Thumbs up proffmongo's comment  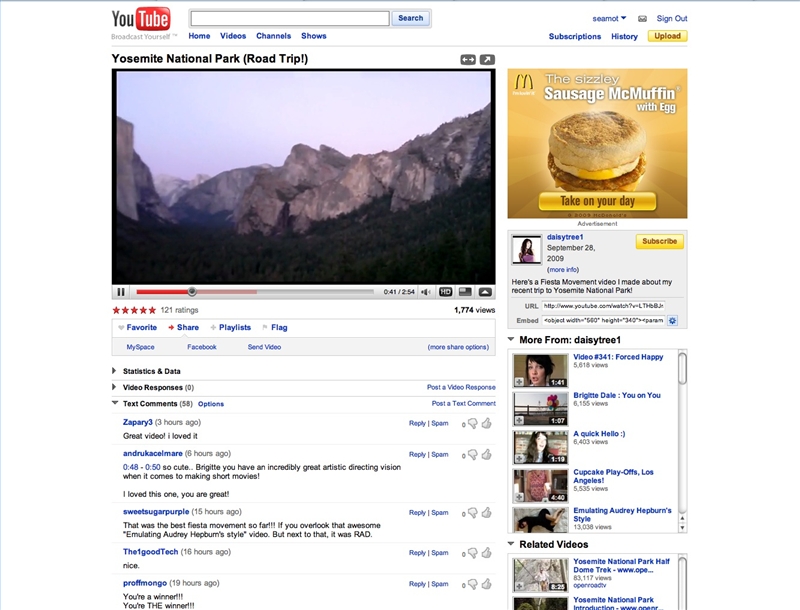[x=486, y=583]
